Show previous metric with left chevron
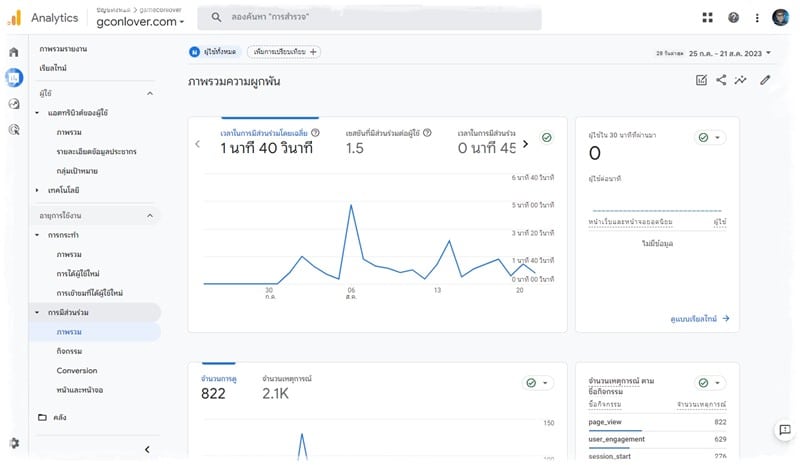 197,144
